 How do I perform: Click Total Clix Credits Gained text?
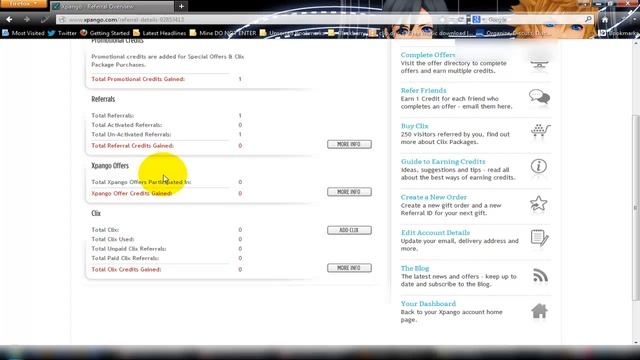(x=126, y=269)
